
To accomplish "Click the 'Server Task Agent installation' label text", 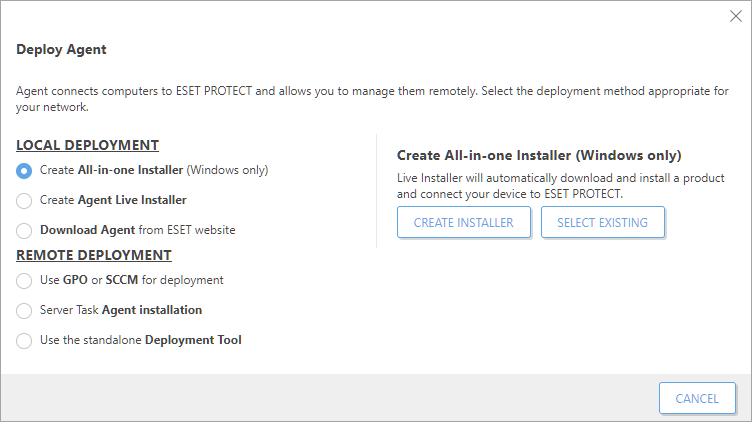I will [x=121, y=310].
